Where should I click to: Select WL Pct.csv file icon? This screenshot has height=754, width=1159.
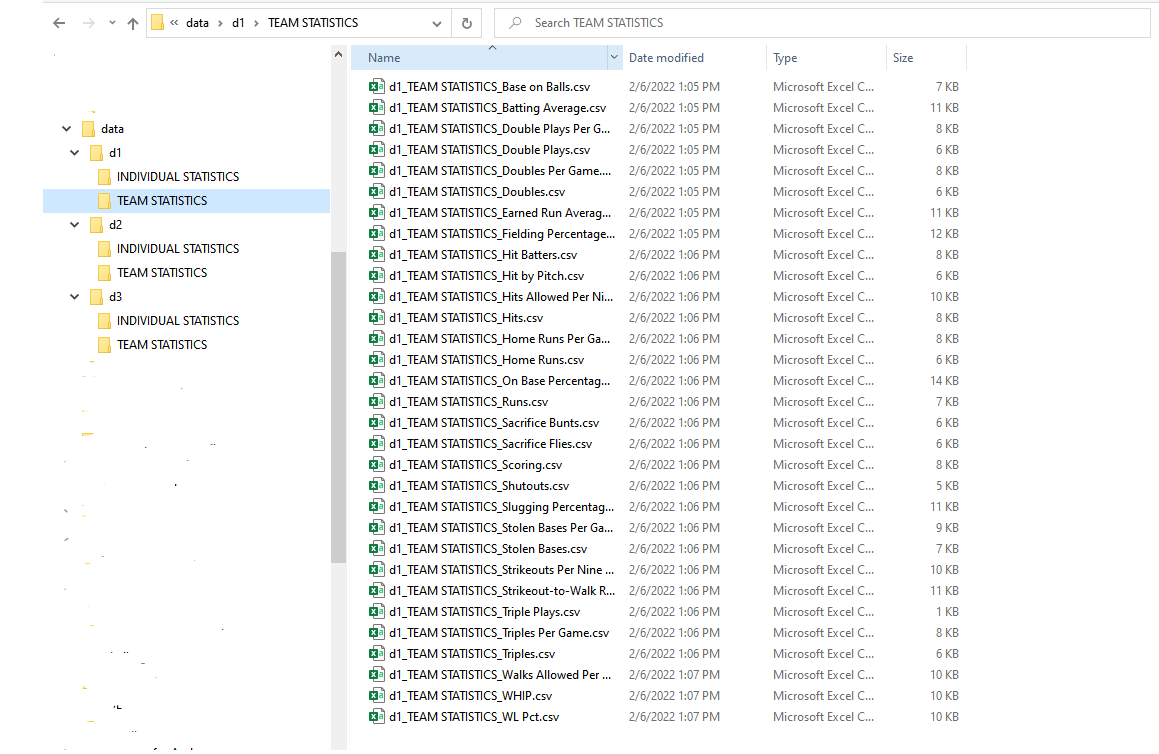tap(377, 717)
